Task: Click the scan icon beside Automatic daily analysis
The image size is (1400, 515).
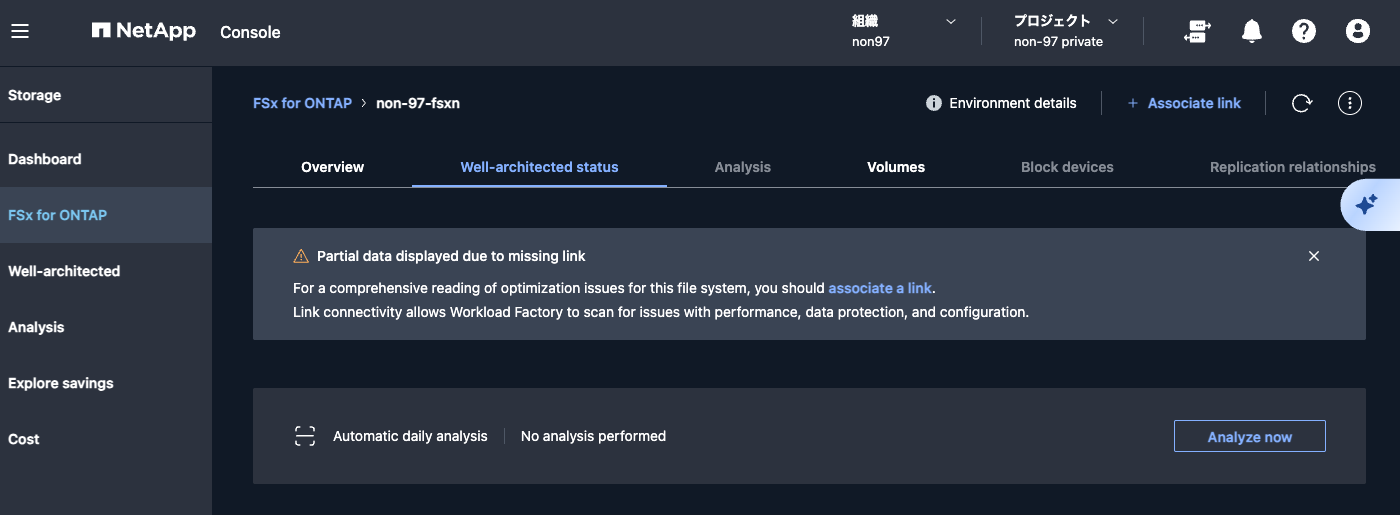Action: (x=305, y=436)
